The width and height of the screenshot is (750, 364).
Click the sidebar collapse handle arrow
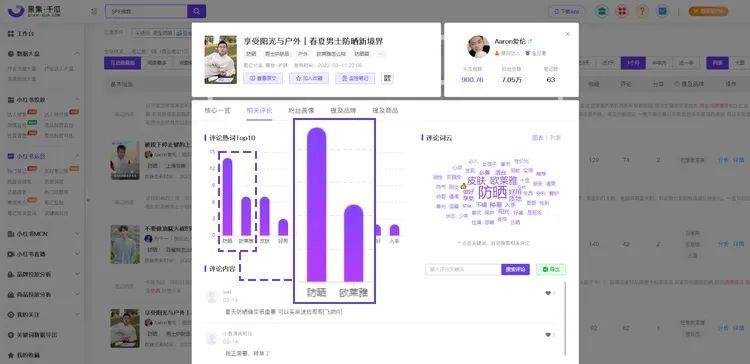point(88,200)
